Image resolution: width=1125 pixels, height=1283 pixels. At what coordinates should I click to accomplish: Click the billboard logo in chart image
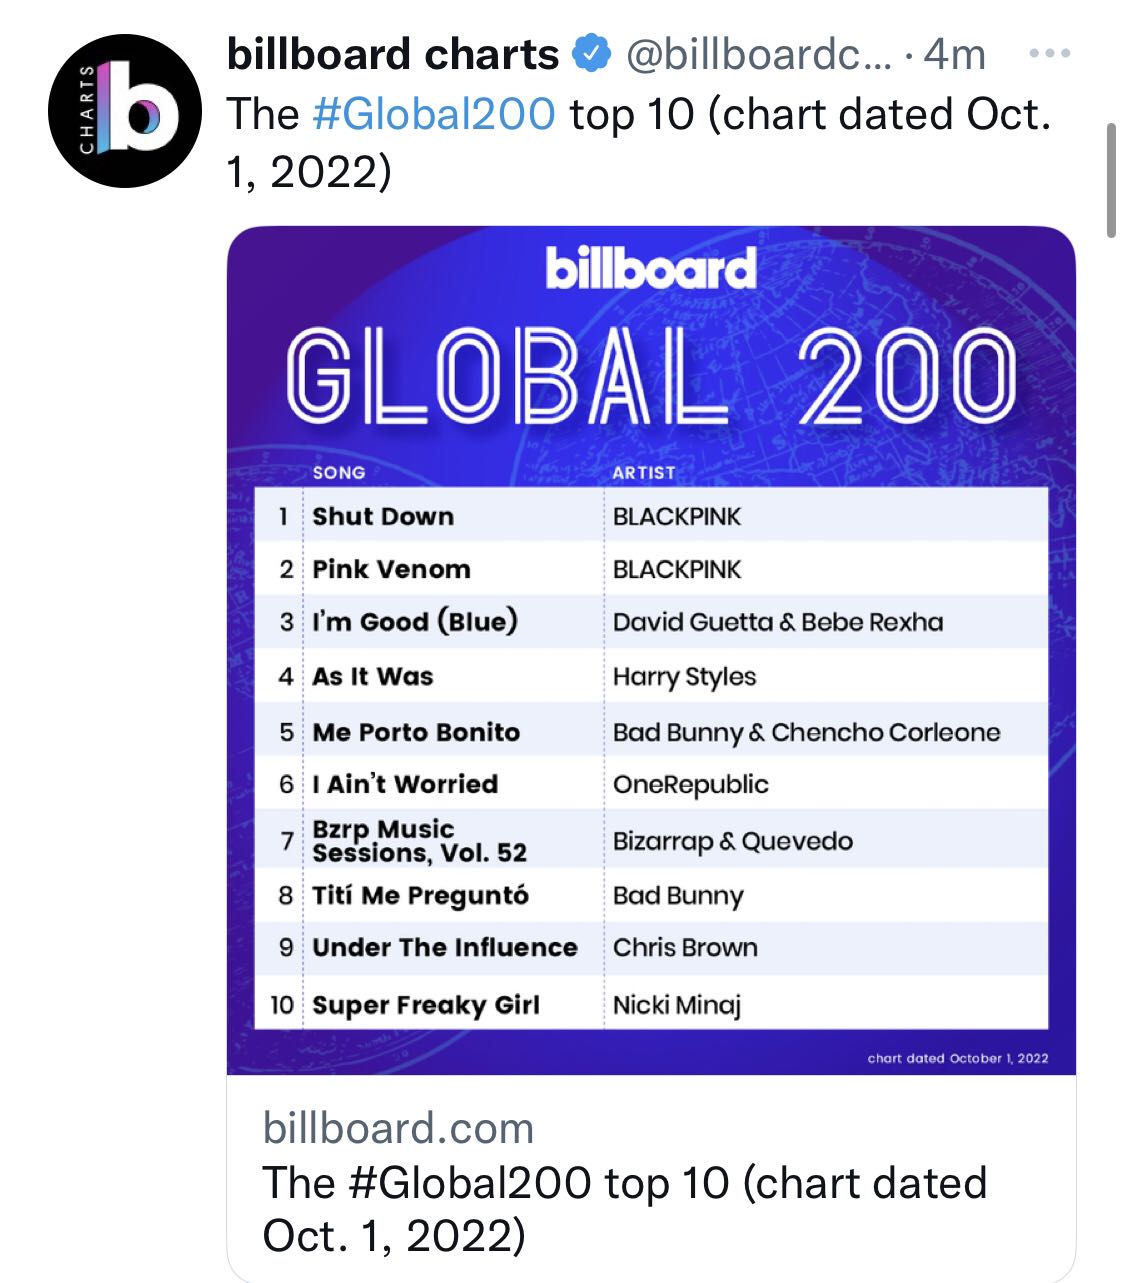click(651, 268)
